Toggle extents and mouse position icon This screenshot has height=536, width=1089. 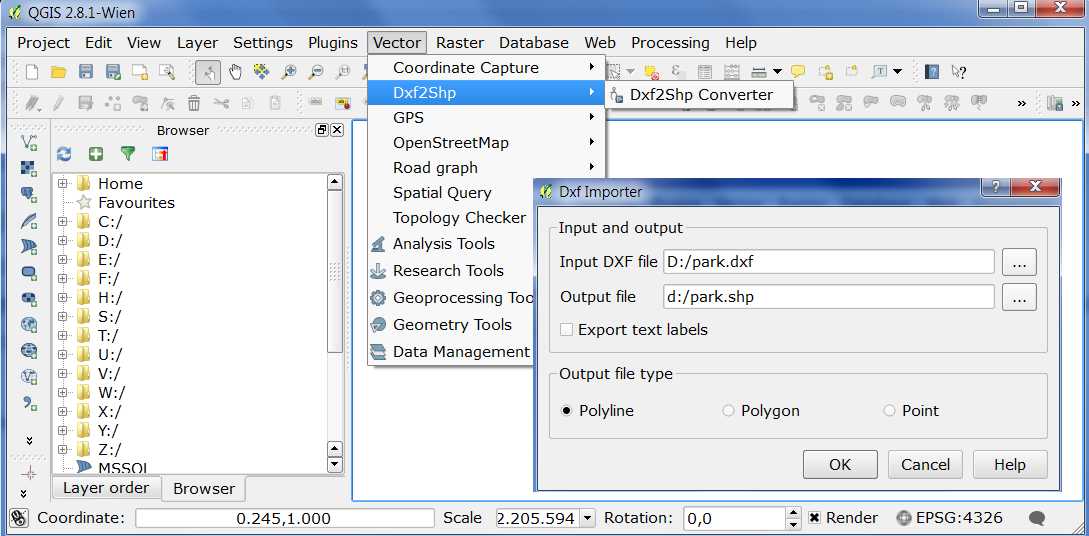pyautogui.click(x=19, y=518)
